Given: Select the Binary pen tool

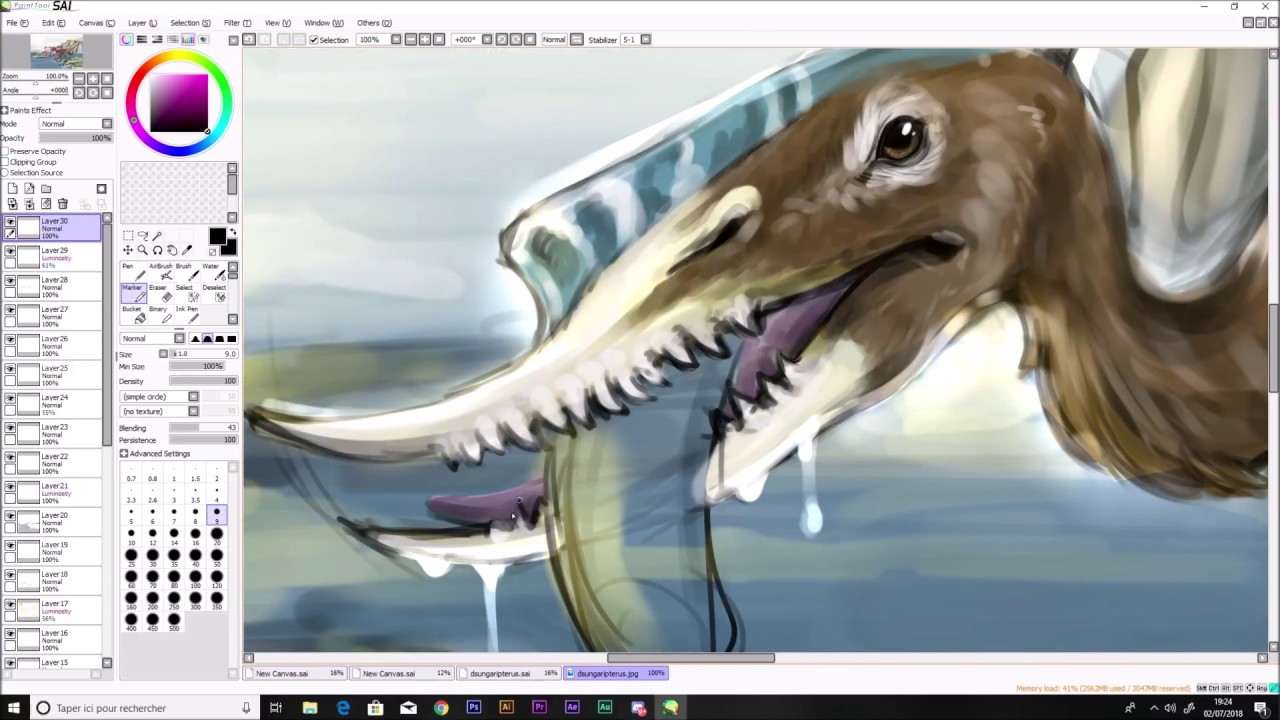Looking at the screenshot, I should [x=160, y=314].
